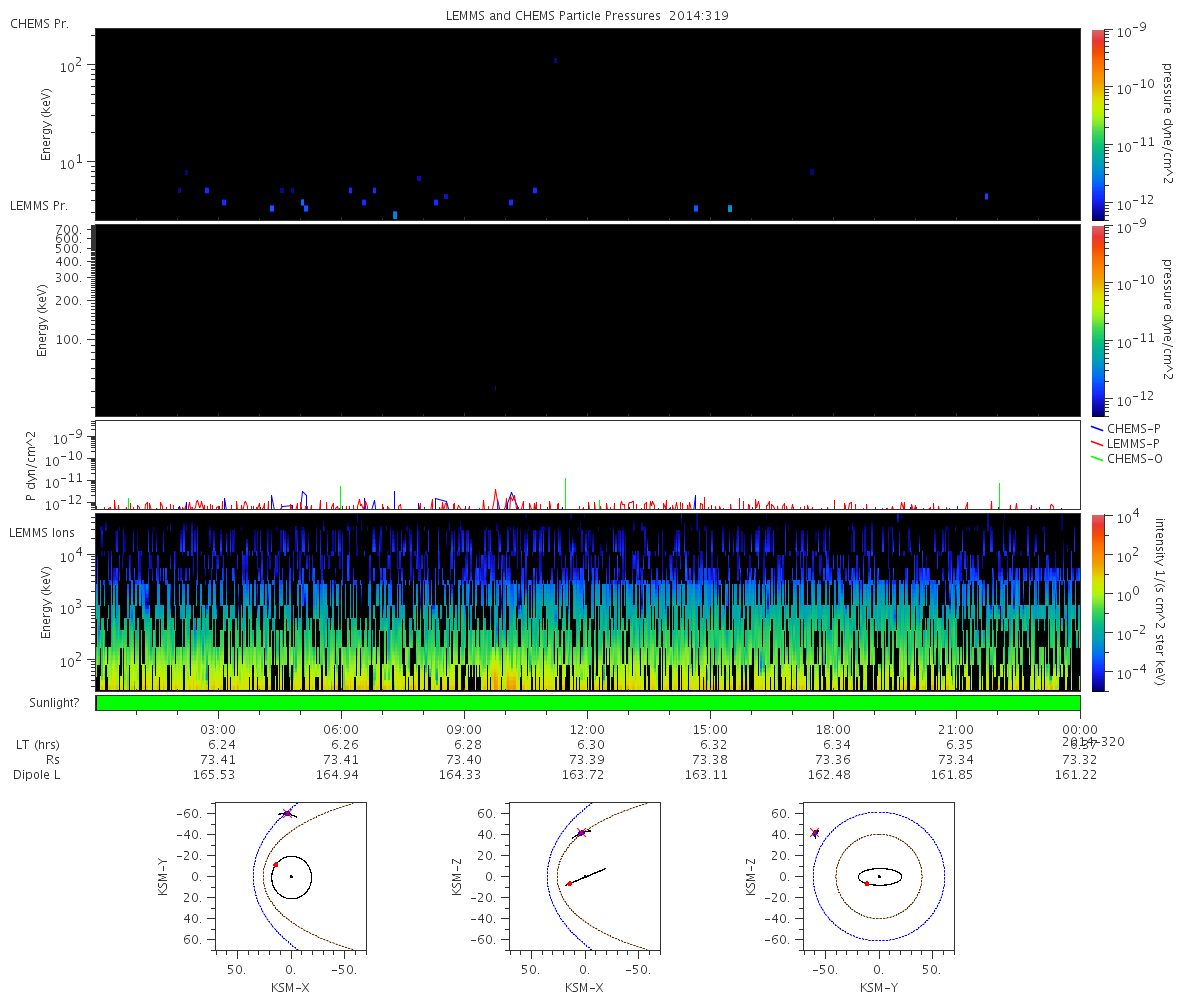Viewport: 1200px width, 1000px height.
Task: Click the green Sunlight indicator bar
Action: click(x=588, y=703)
